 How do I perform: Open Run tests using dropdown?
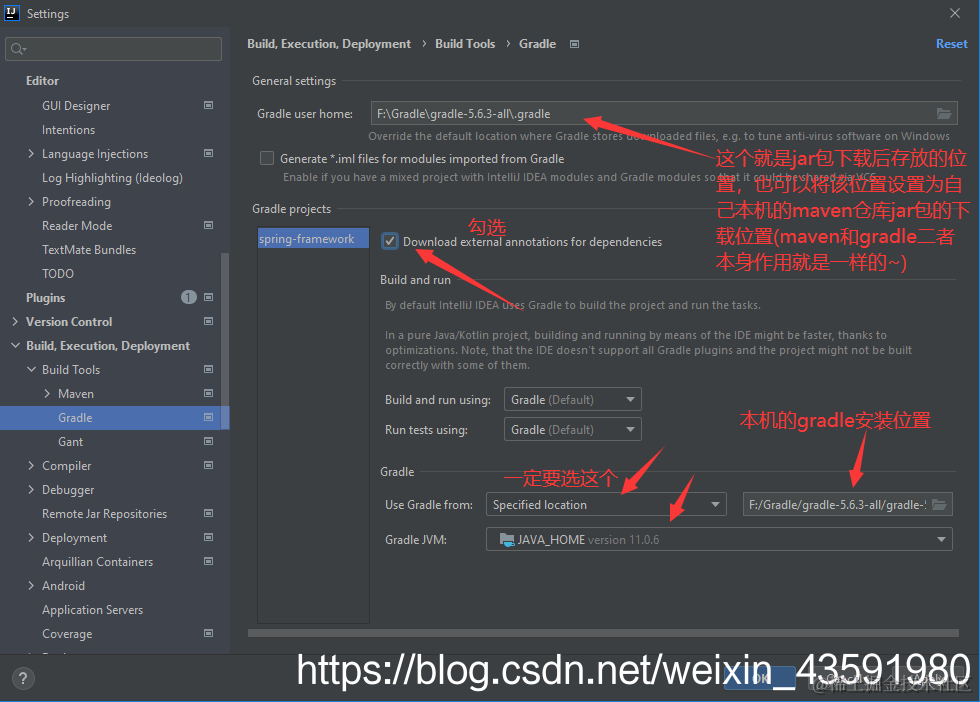pyautogui.click(x=572, y=429)
